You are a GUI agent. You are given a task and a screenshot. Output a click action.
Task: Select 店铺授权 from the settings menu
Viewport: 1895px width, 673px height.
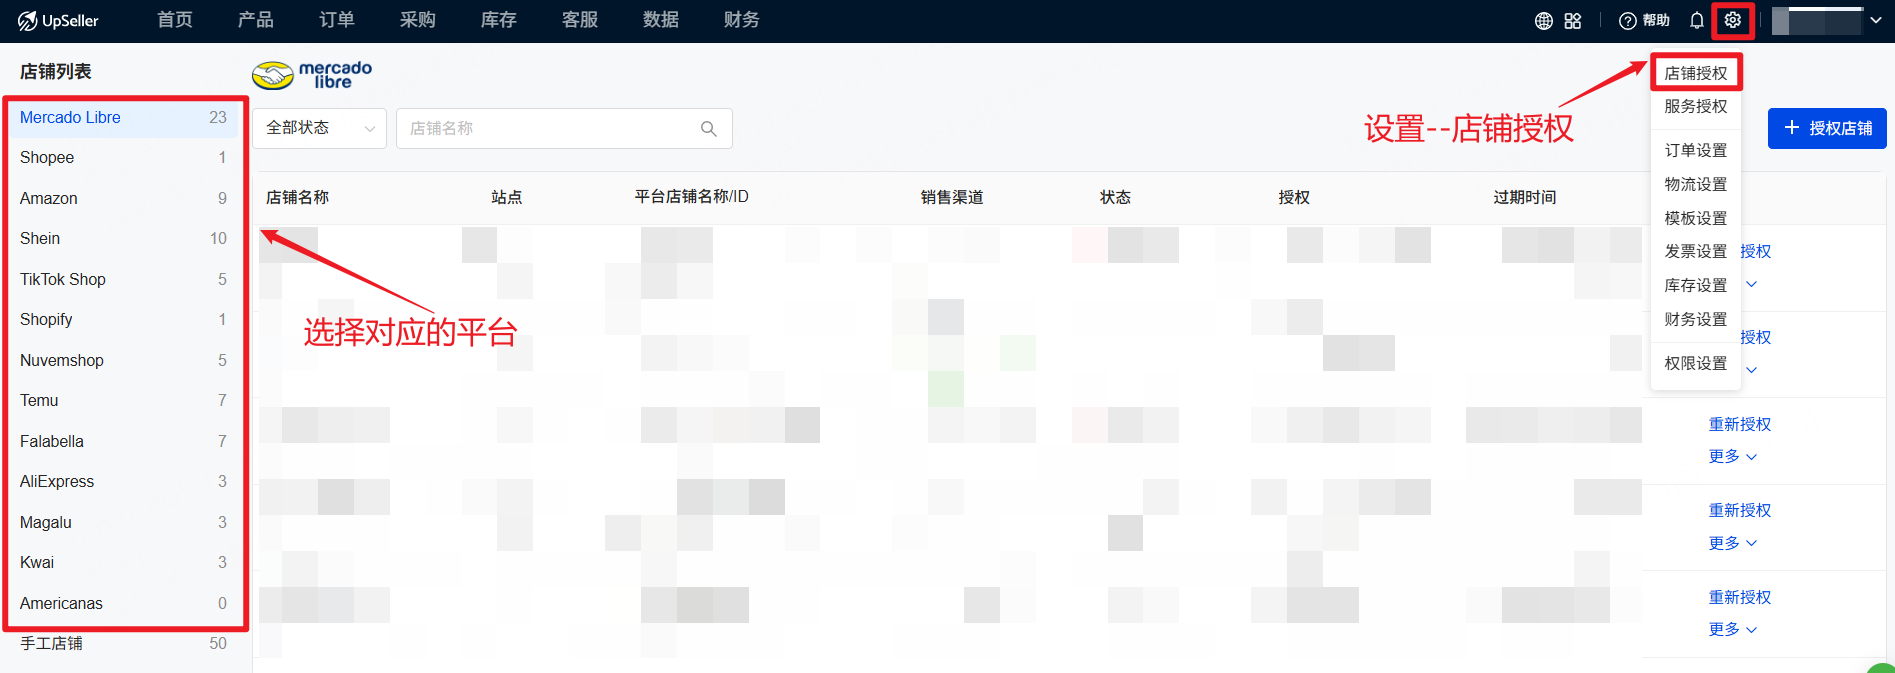[1695, 73]
